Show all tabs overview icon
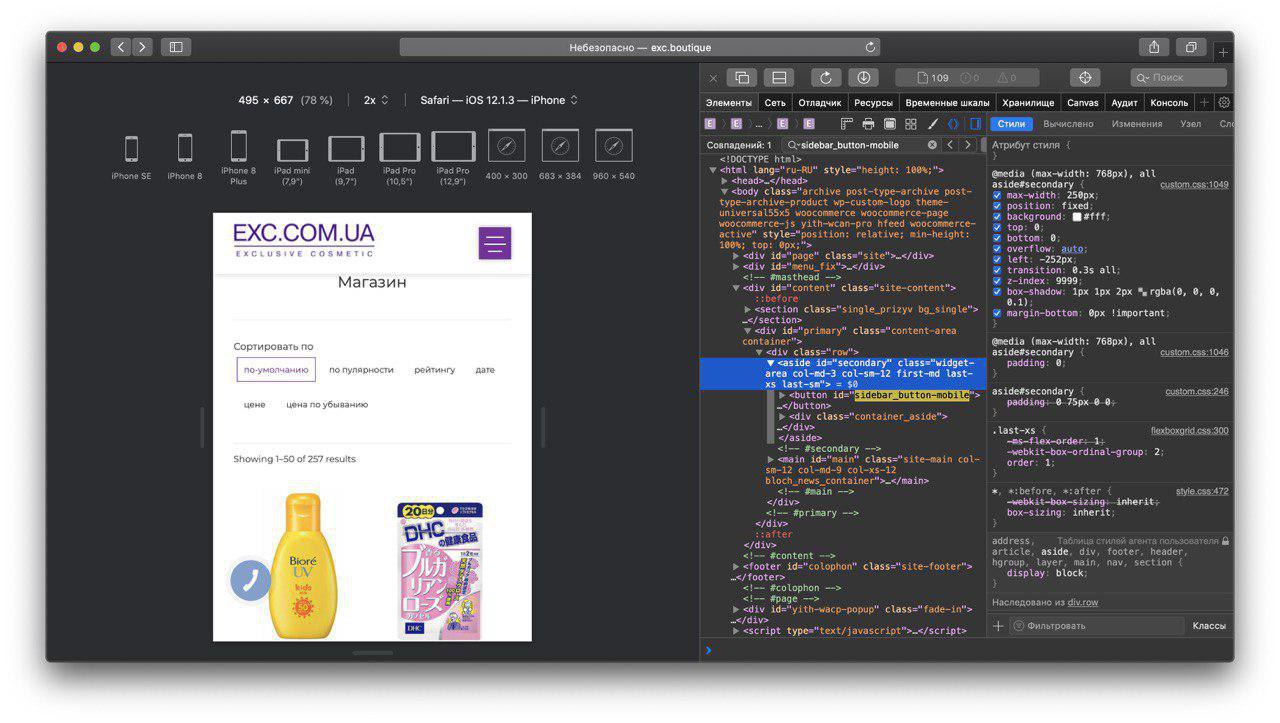 tap(1191, 47)
